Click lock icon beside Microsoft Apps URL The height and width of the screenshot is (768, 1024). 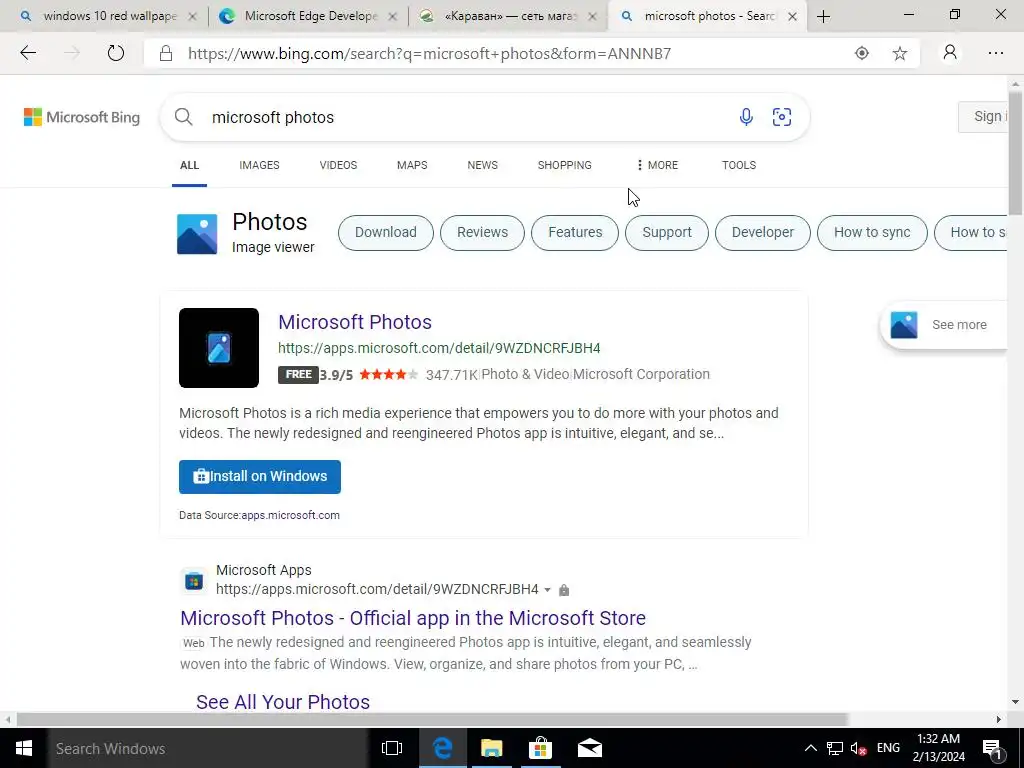click(564, 590)
